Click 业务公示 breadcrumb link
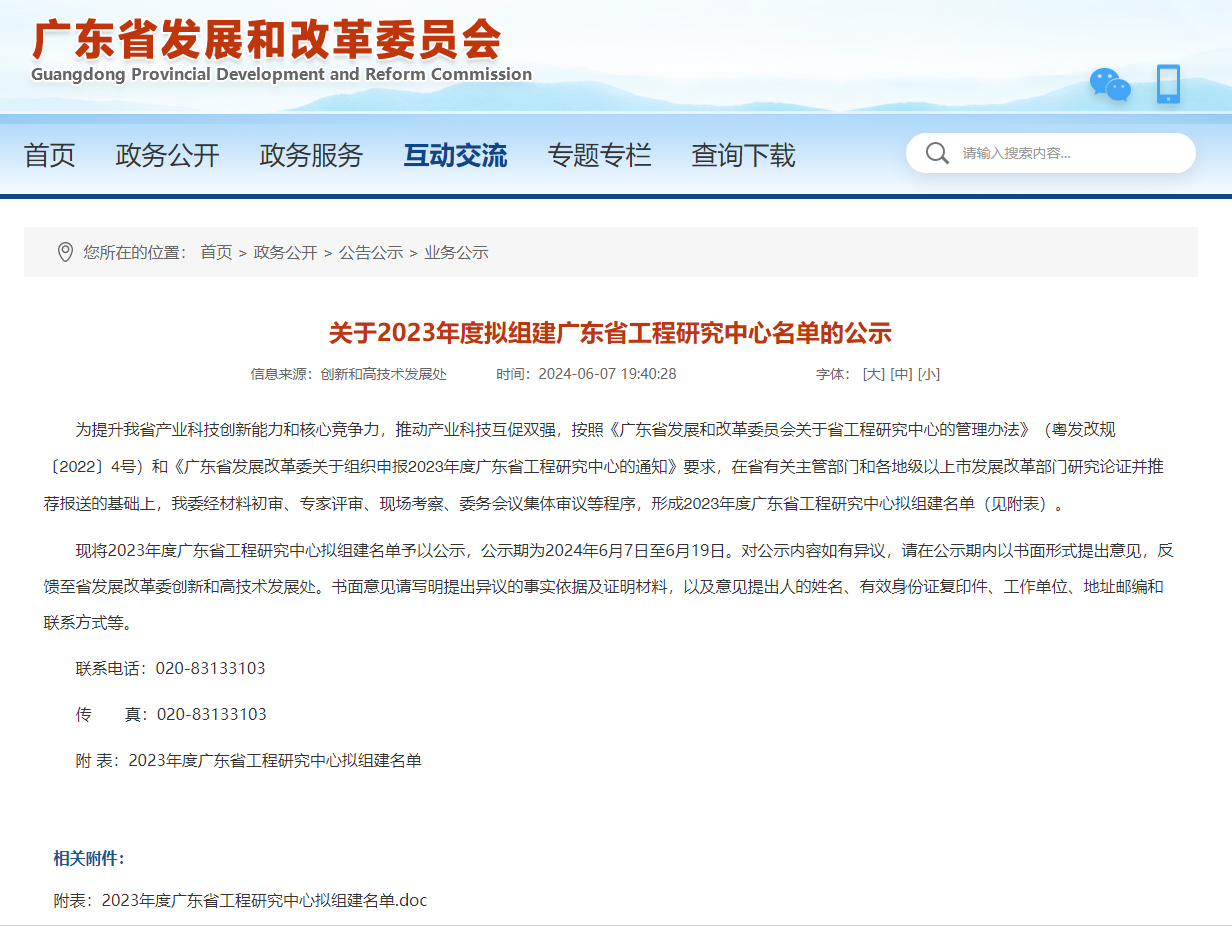The image size is (1232, 926). pyautogui.click(x=456, y=252)
